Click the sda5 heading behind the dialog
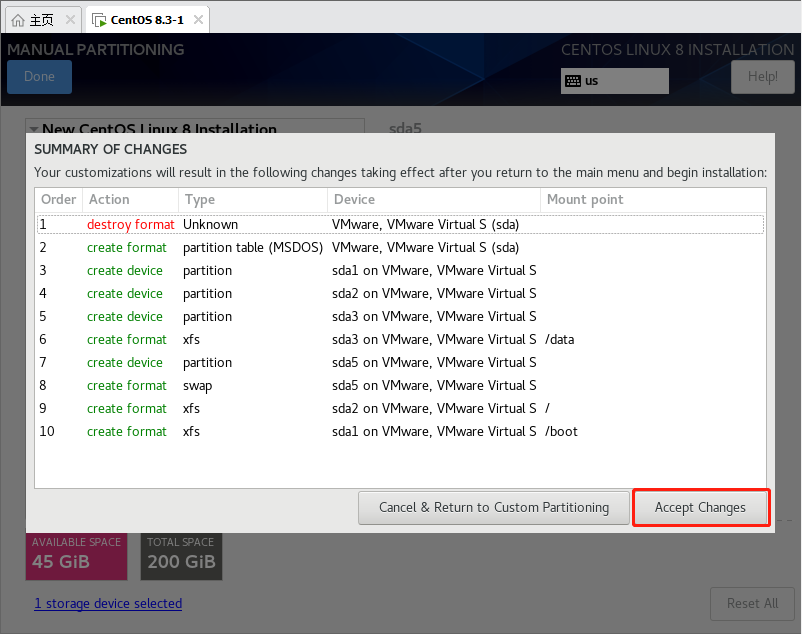The height and width of the screenshot is (634, 802). [x=405, y=128]
